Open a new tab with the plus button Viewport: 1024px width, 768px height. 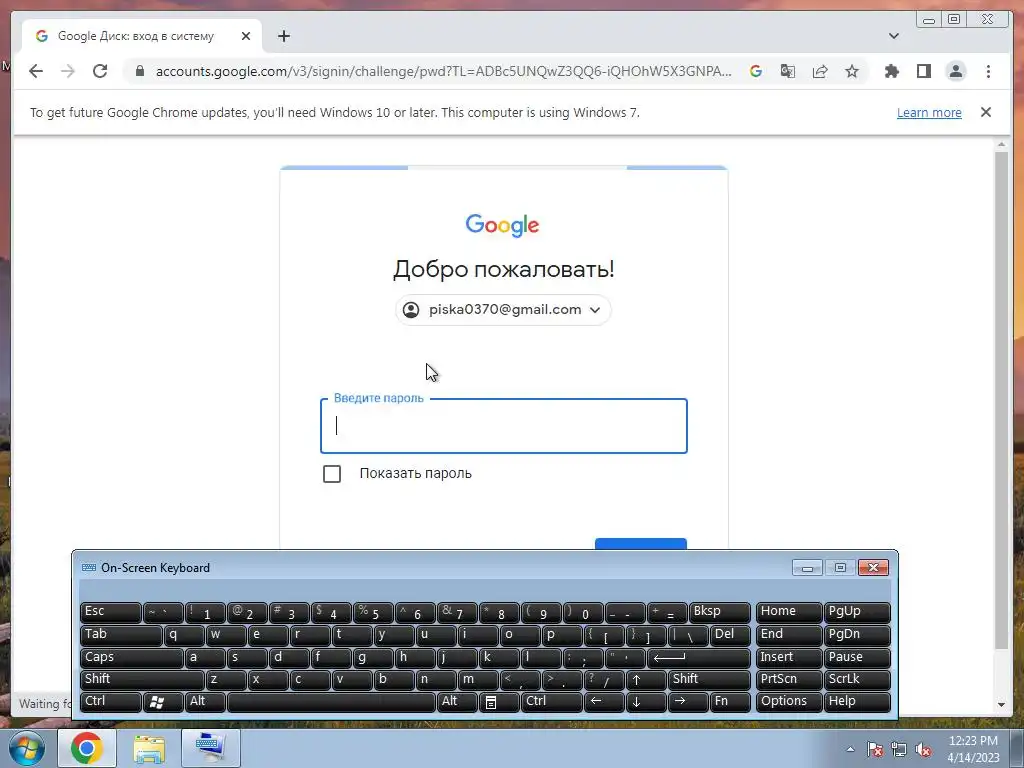click(283, 36)
